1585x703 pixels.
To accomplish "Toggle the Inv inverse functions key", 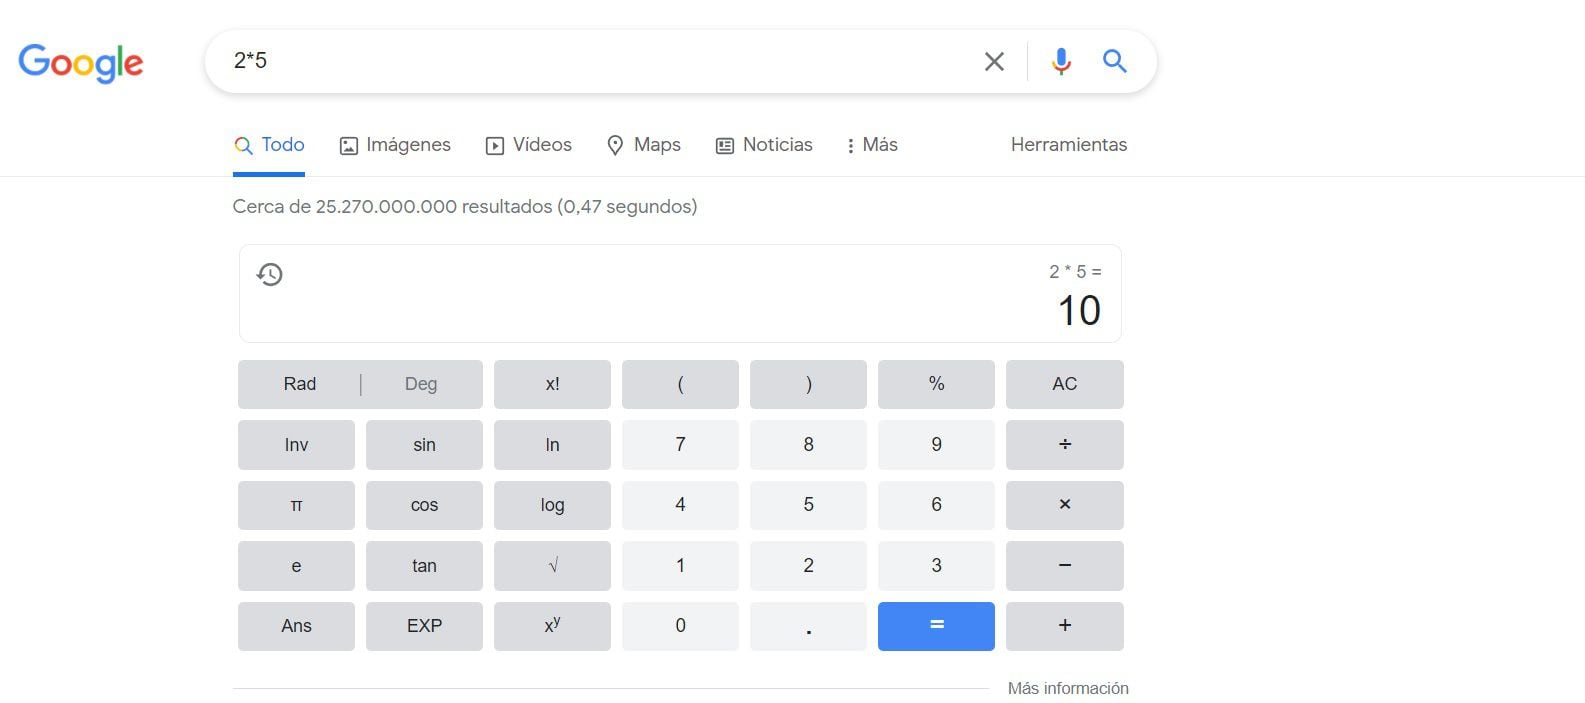I will coord(296,445).
